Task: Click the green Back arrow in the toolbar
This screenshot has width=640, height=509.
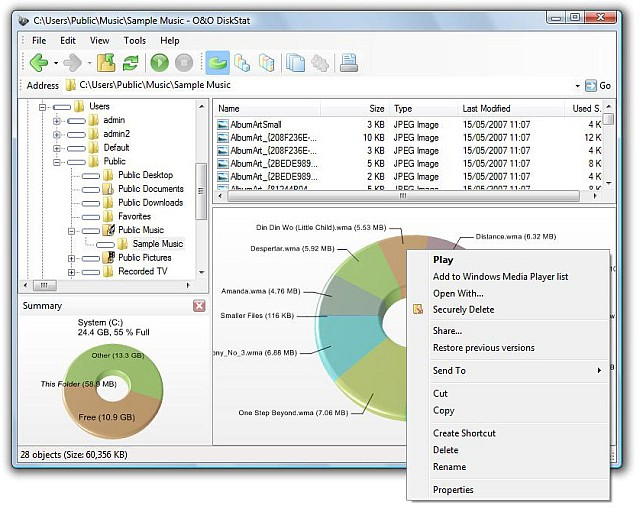Action: click(x=39, y=63)
